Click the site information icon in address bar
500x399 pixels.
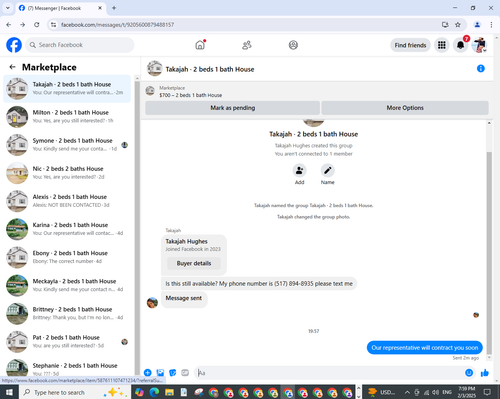[x=53, y=25]
